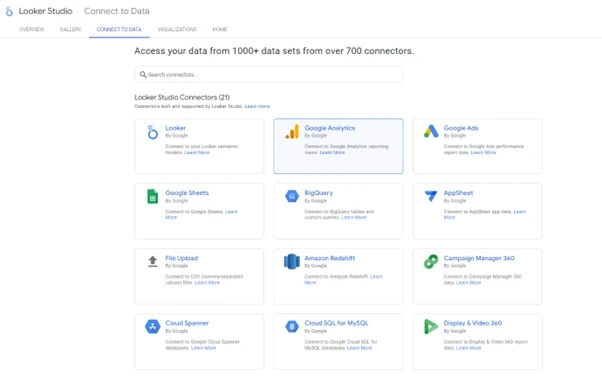
Task: Open the Gallery tab
Action: (70, 29)
